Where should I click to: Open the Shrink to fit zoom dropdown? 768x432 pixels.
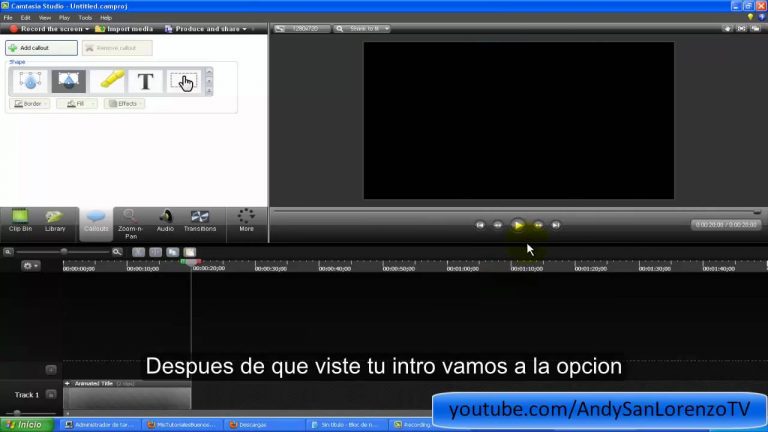click(362, 29)
